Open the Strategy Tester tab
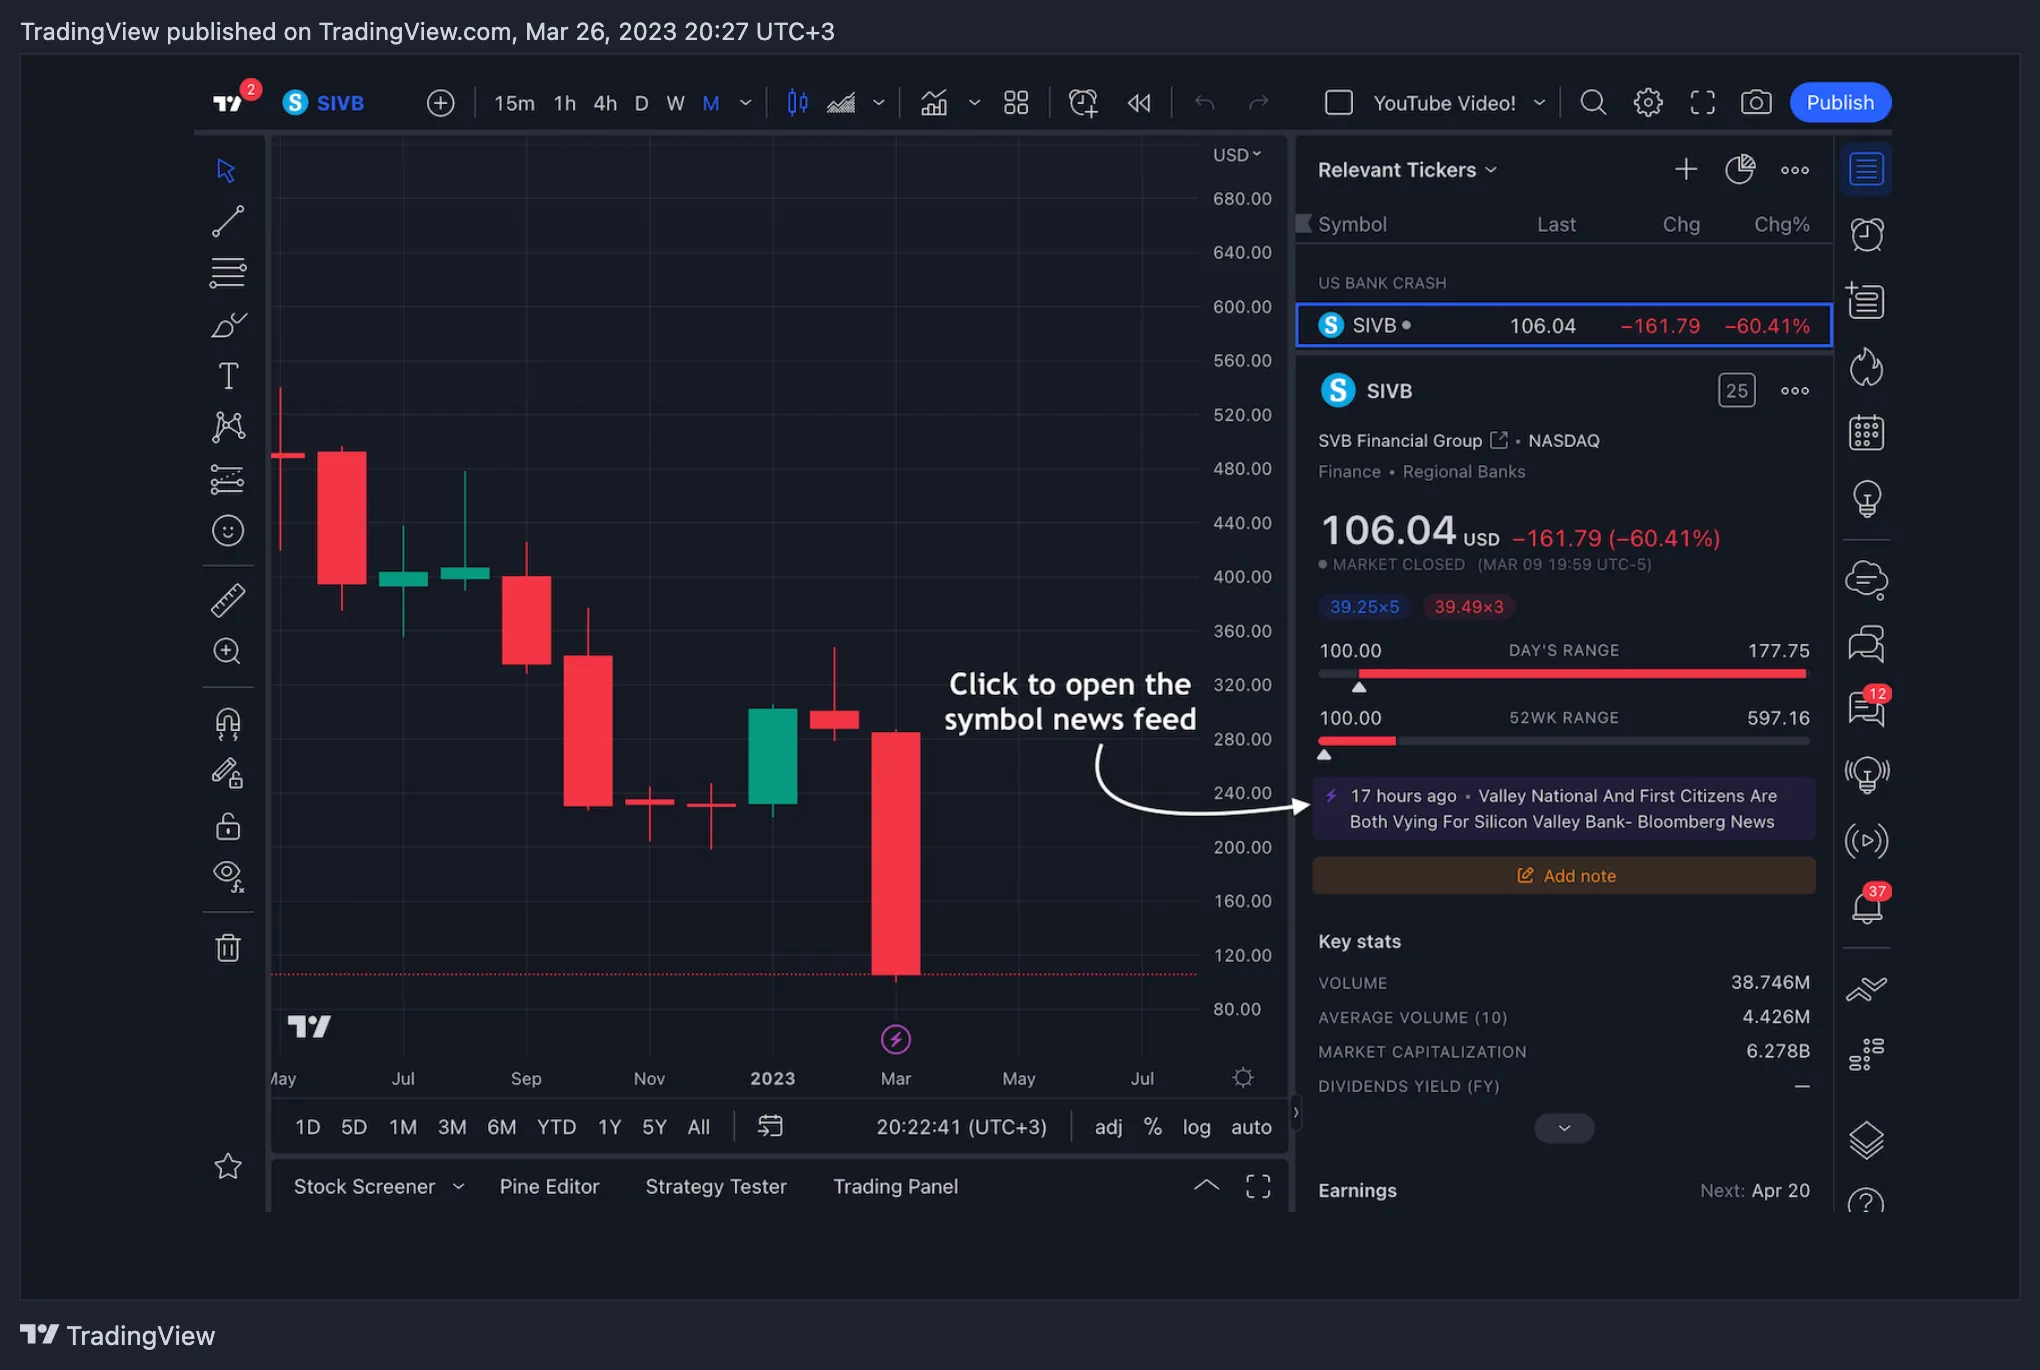The width and height of the screenshot is (2040, 1370). [x=716, y=1186]
